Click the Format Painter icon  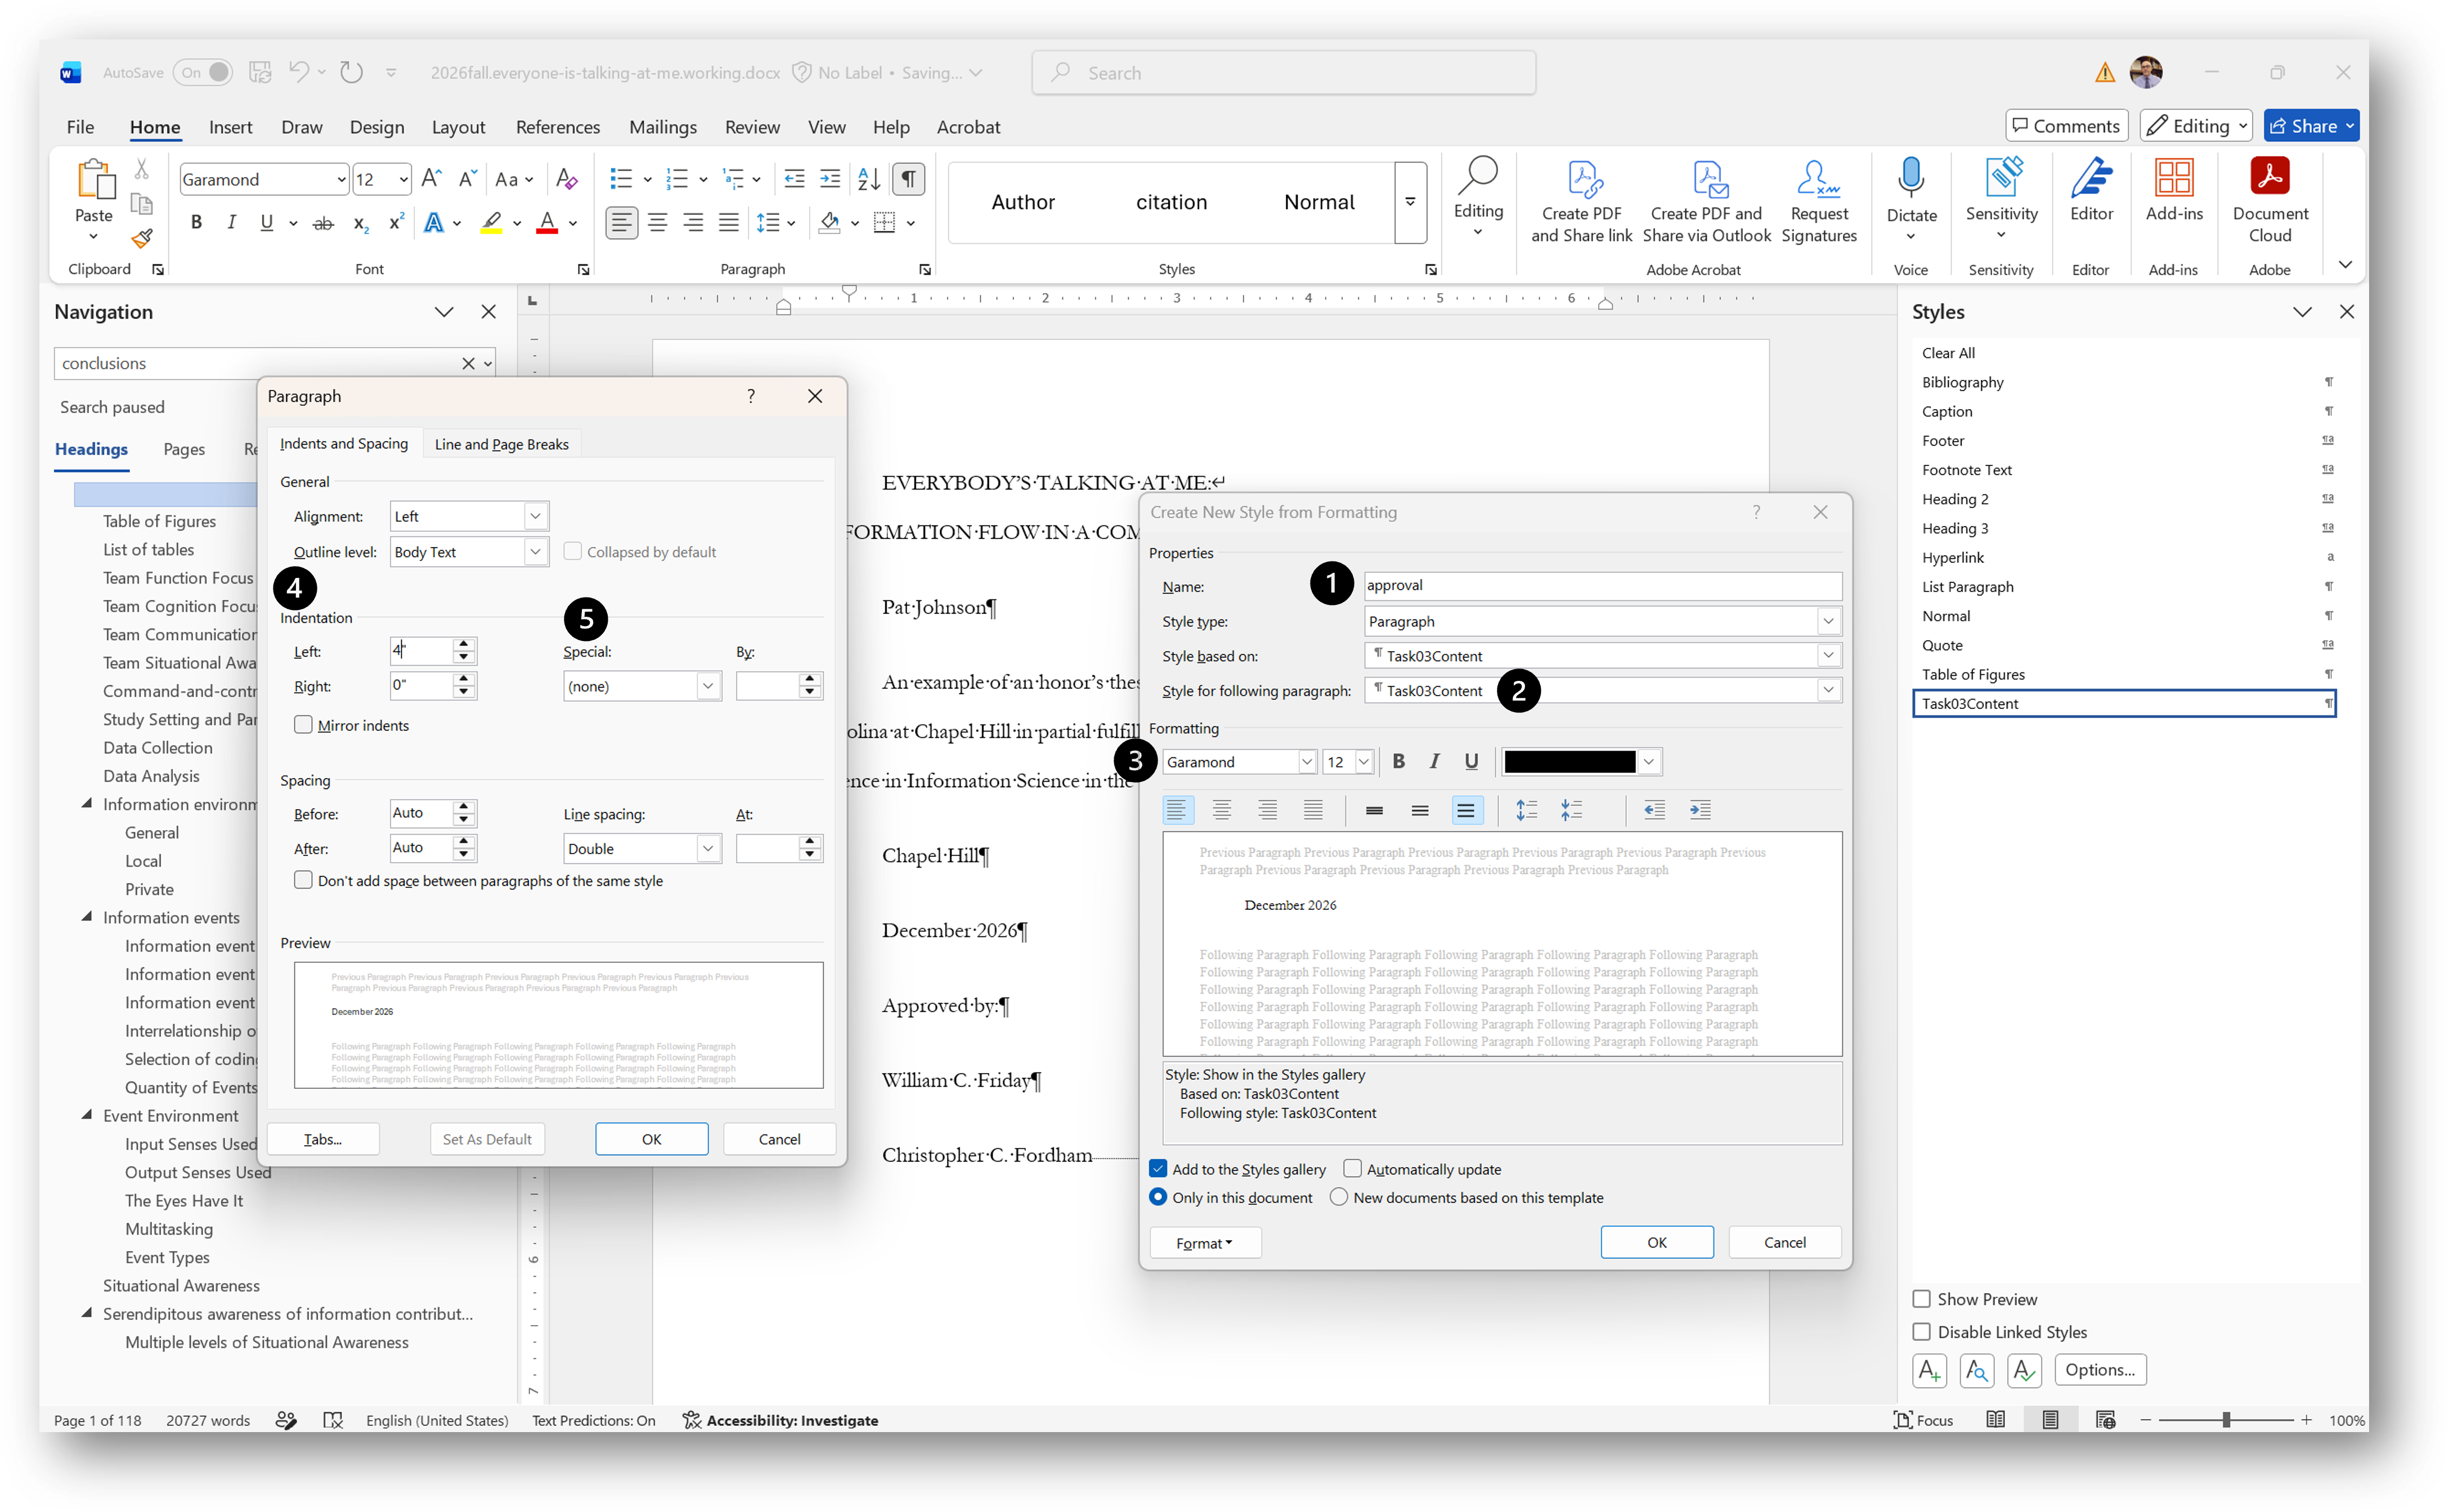pos(142,238)
